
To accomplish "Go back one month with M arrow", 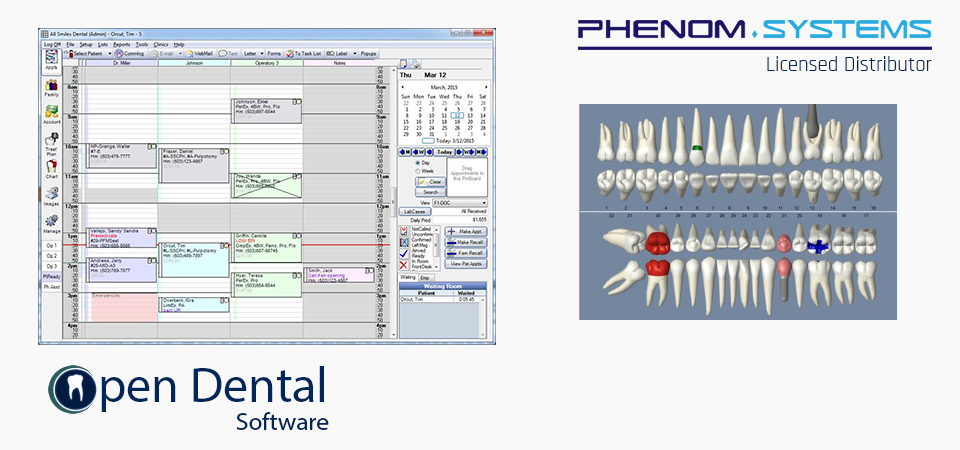I will 405,152.
